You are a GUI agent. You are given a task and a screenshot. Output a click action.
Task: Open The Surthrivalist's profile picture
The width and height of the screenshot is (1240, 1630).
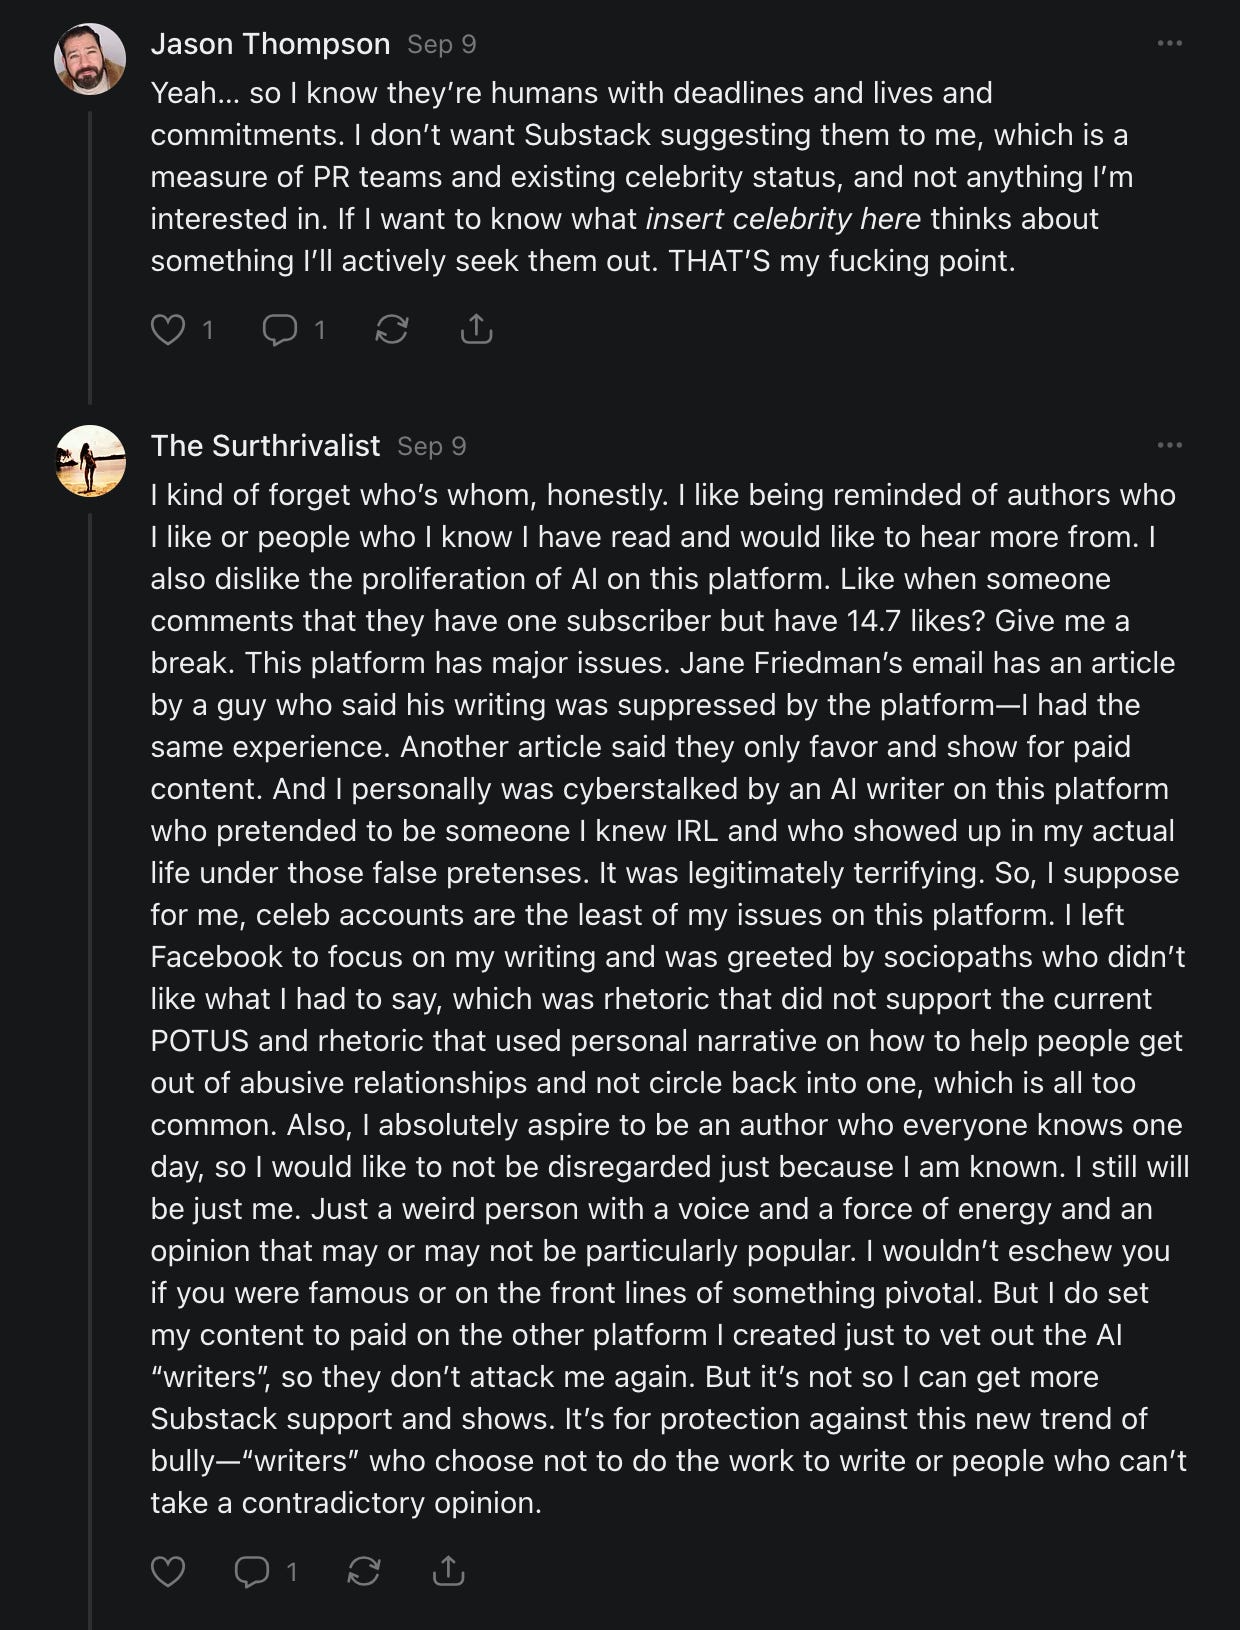(90, 461)
